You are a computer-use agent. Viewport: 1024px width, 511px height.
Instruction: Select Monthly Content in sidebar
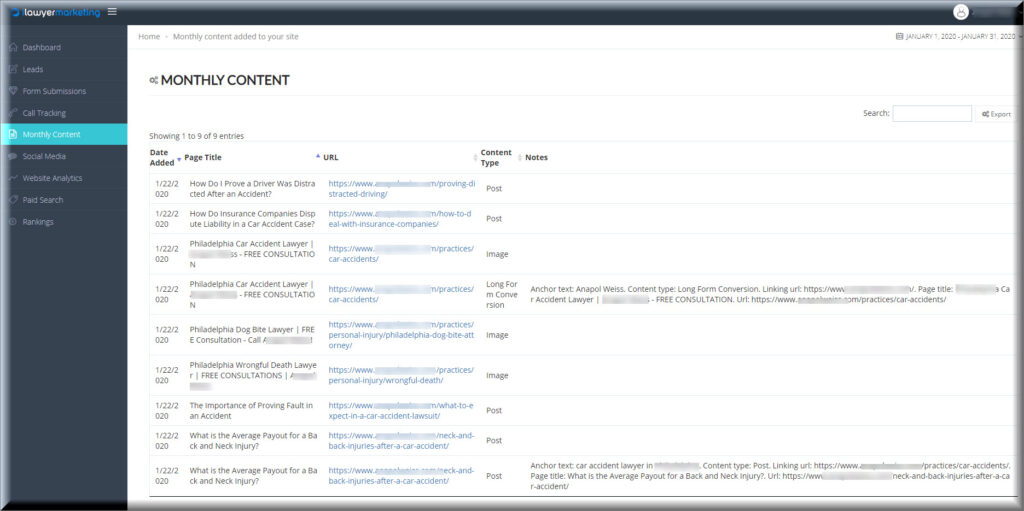pyautogui.click(x=64, y=135)
